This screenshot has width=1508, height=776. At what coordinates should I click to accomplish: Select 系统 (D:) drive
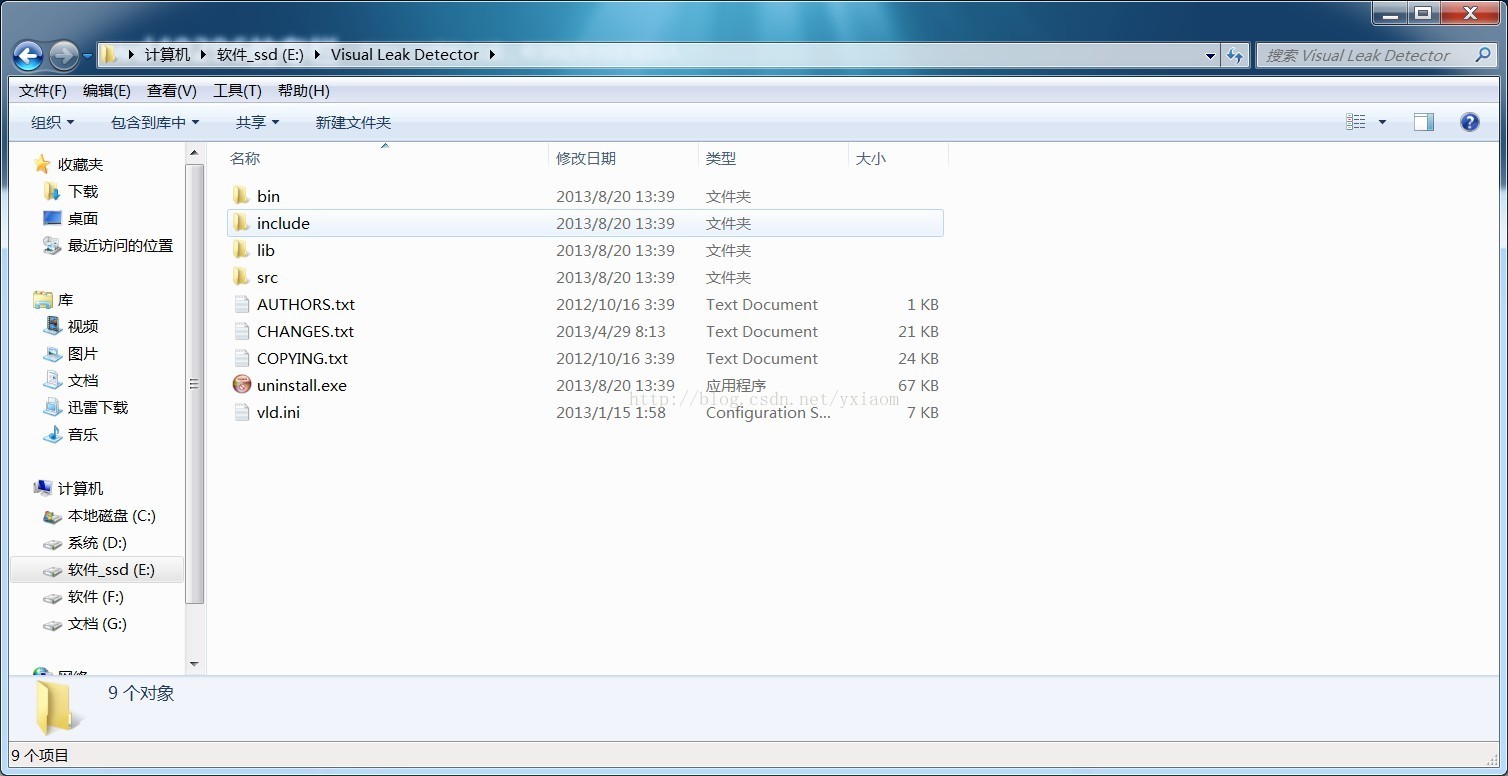(97, 543)
